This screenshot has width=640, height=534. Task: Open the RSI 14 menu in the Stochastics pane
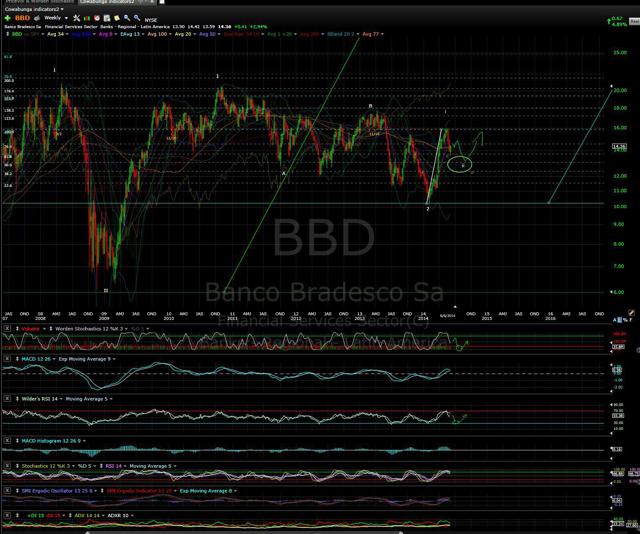[x=116, y=466]
